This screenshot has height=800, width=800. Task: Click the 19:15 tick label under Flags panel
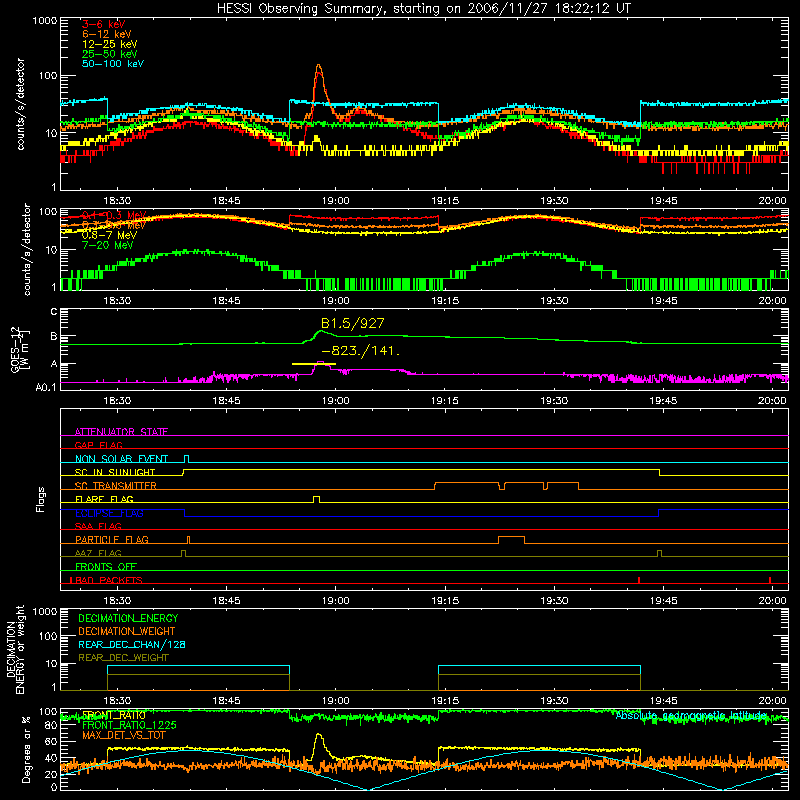pyautogui.click(x=444, y=601)
